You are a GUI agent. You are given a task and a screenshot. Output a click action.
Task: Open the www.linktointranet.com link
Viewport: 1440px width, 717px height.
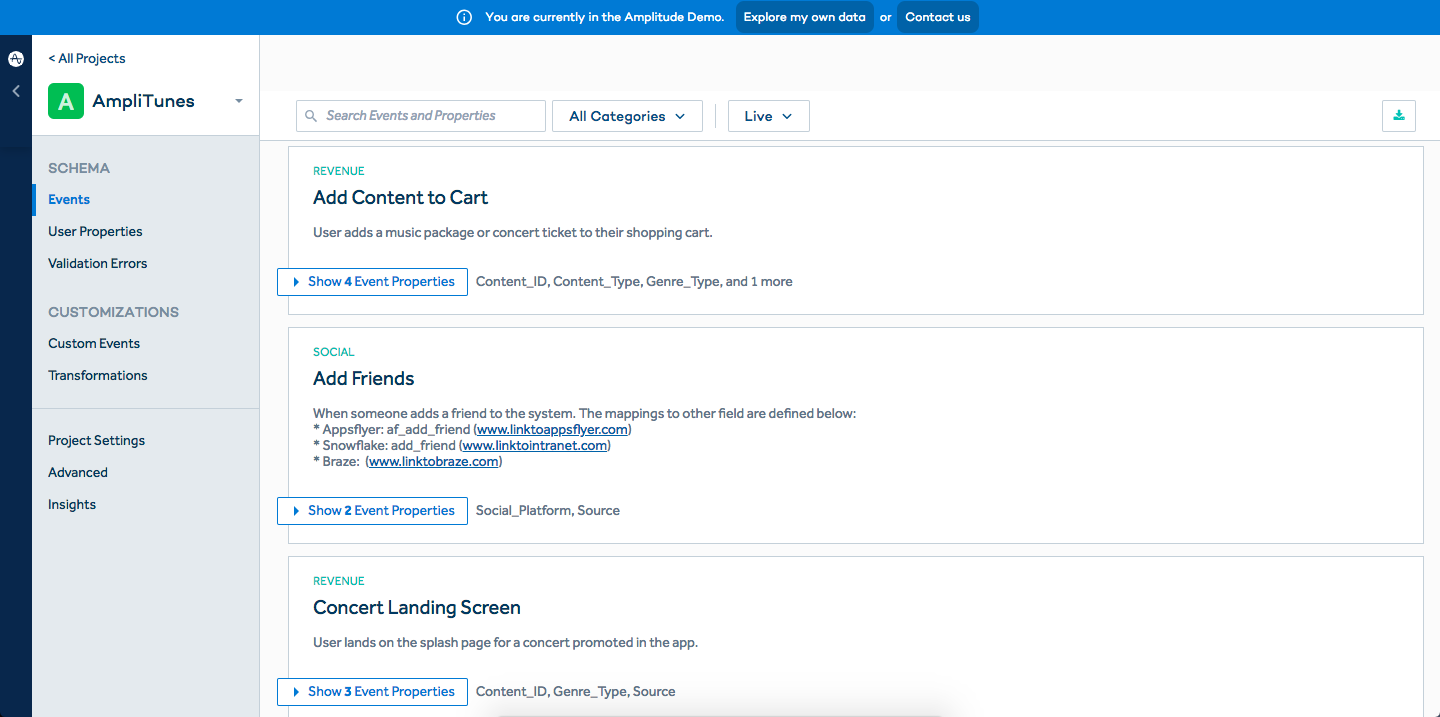534,446
